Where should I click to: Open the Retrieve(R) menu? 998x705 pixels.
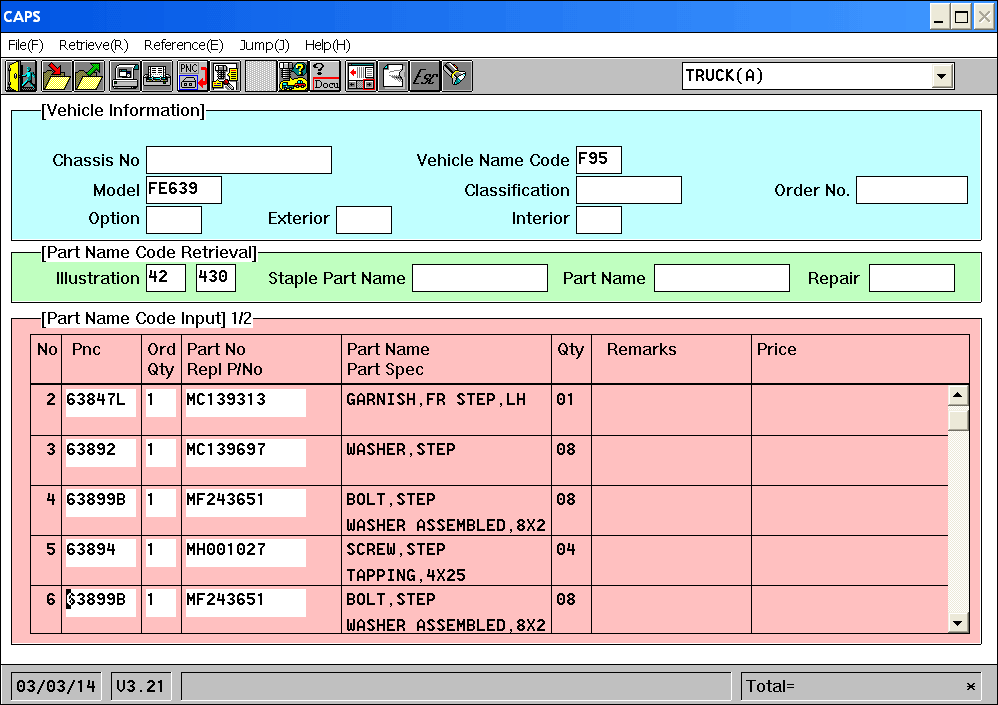click(94, 45)
